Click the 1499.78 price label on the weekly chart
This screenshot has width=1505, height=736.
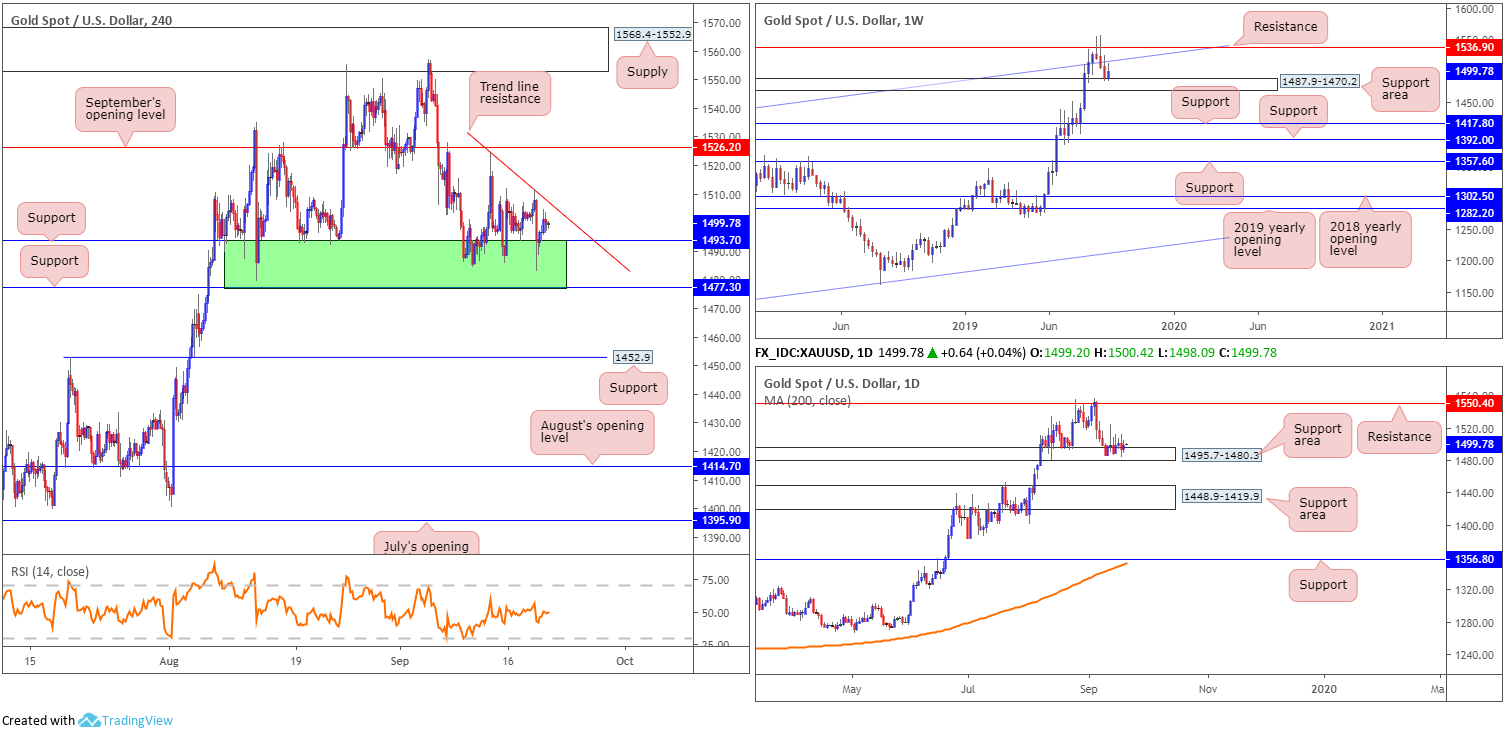1475,71
